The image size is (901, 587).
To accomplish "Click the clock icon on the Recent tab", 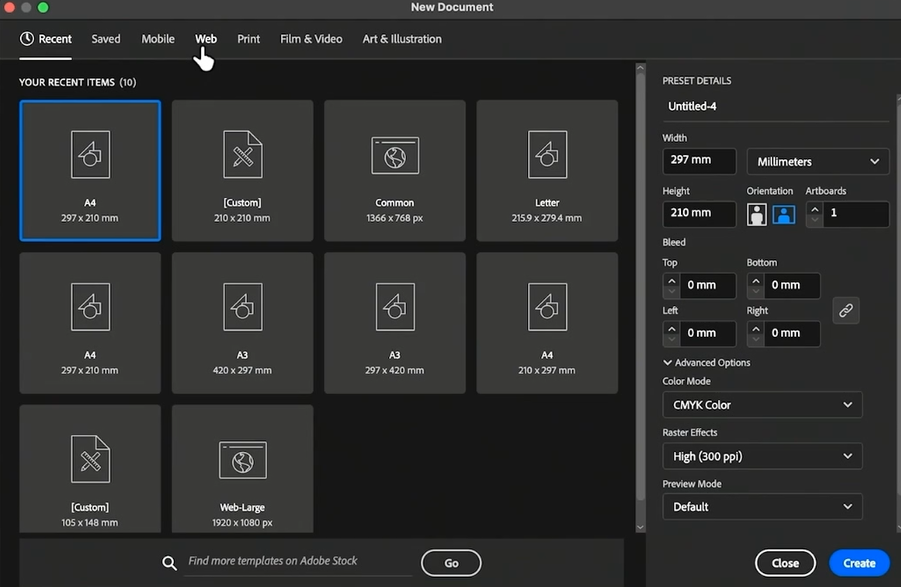I will pos(26,38).
